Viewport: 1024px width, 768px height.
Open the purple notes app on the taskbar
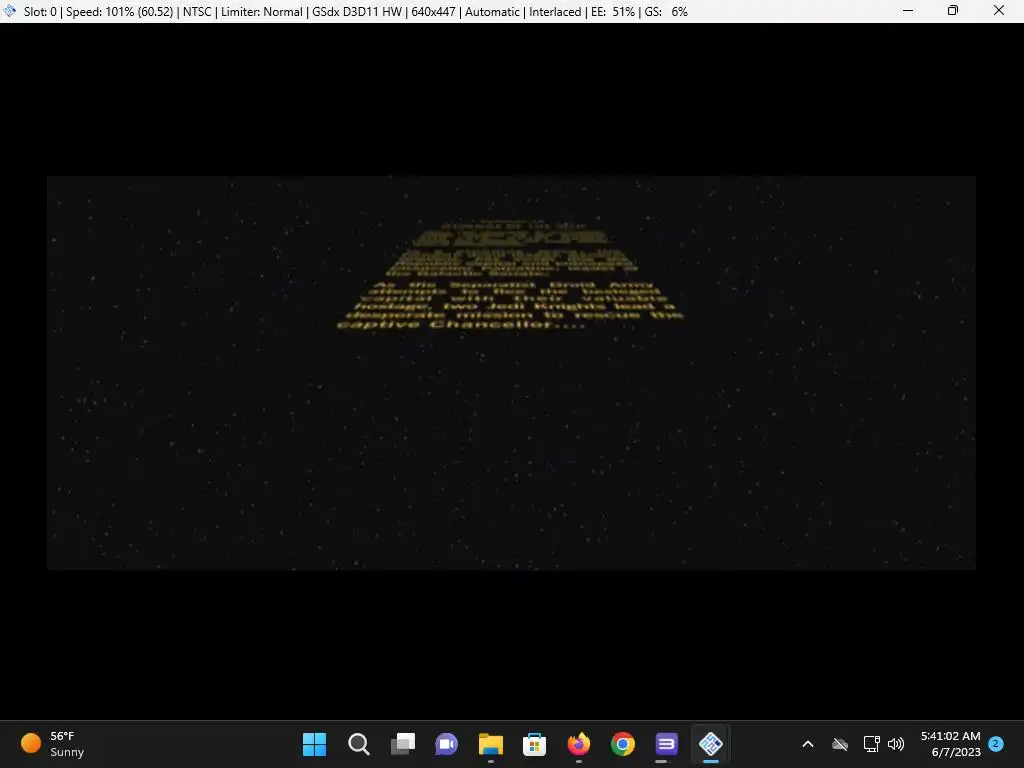[666, 744]
